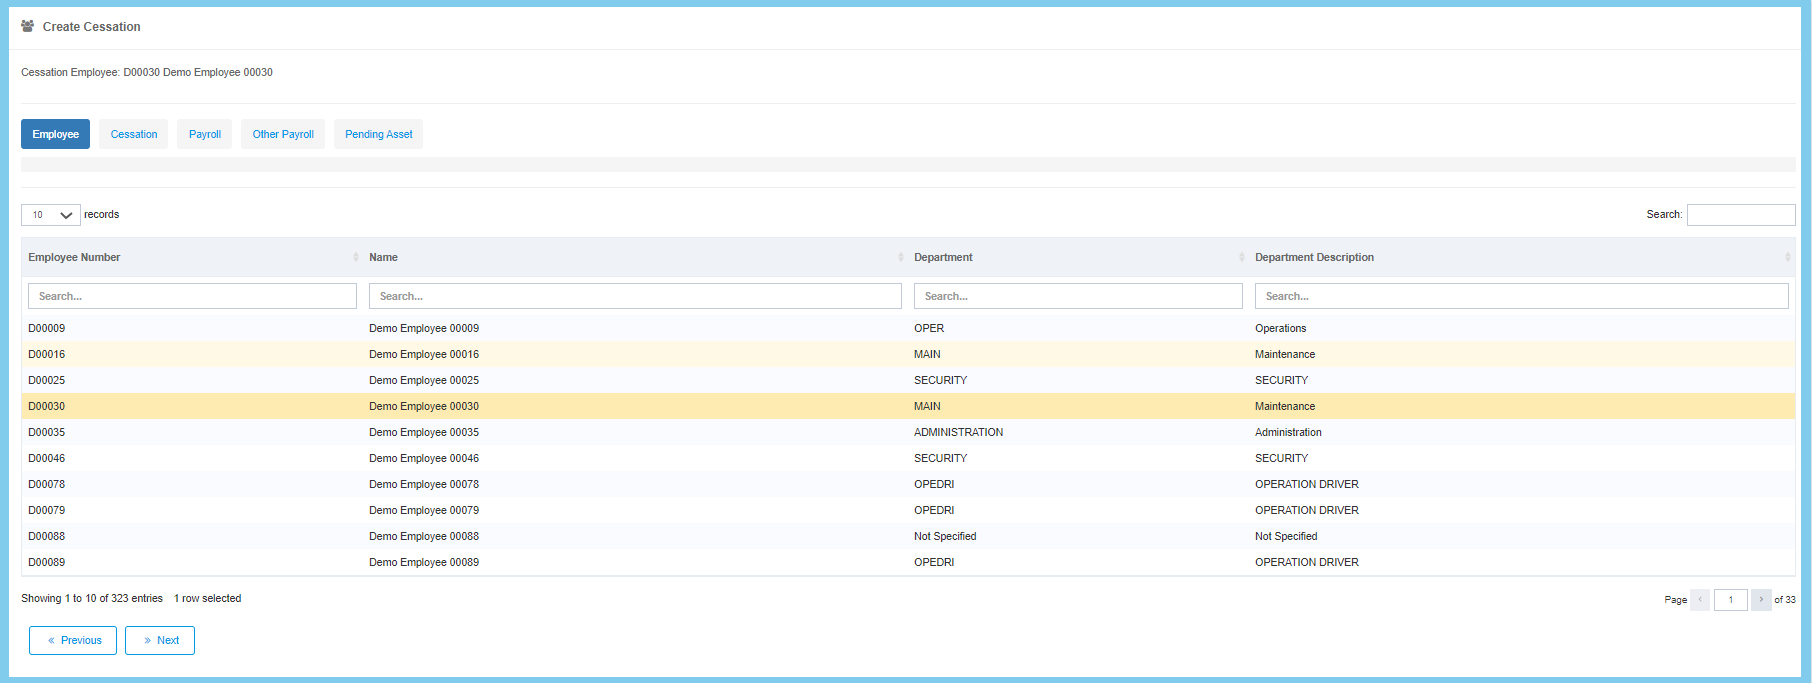Screen dimensions: 1812x683
Task: Click the Employee tab
Action: (x=55, y=134)
